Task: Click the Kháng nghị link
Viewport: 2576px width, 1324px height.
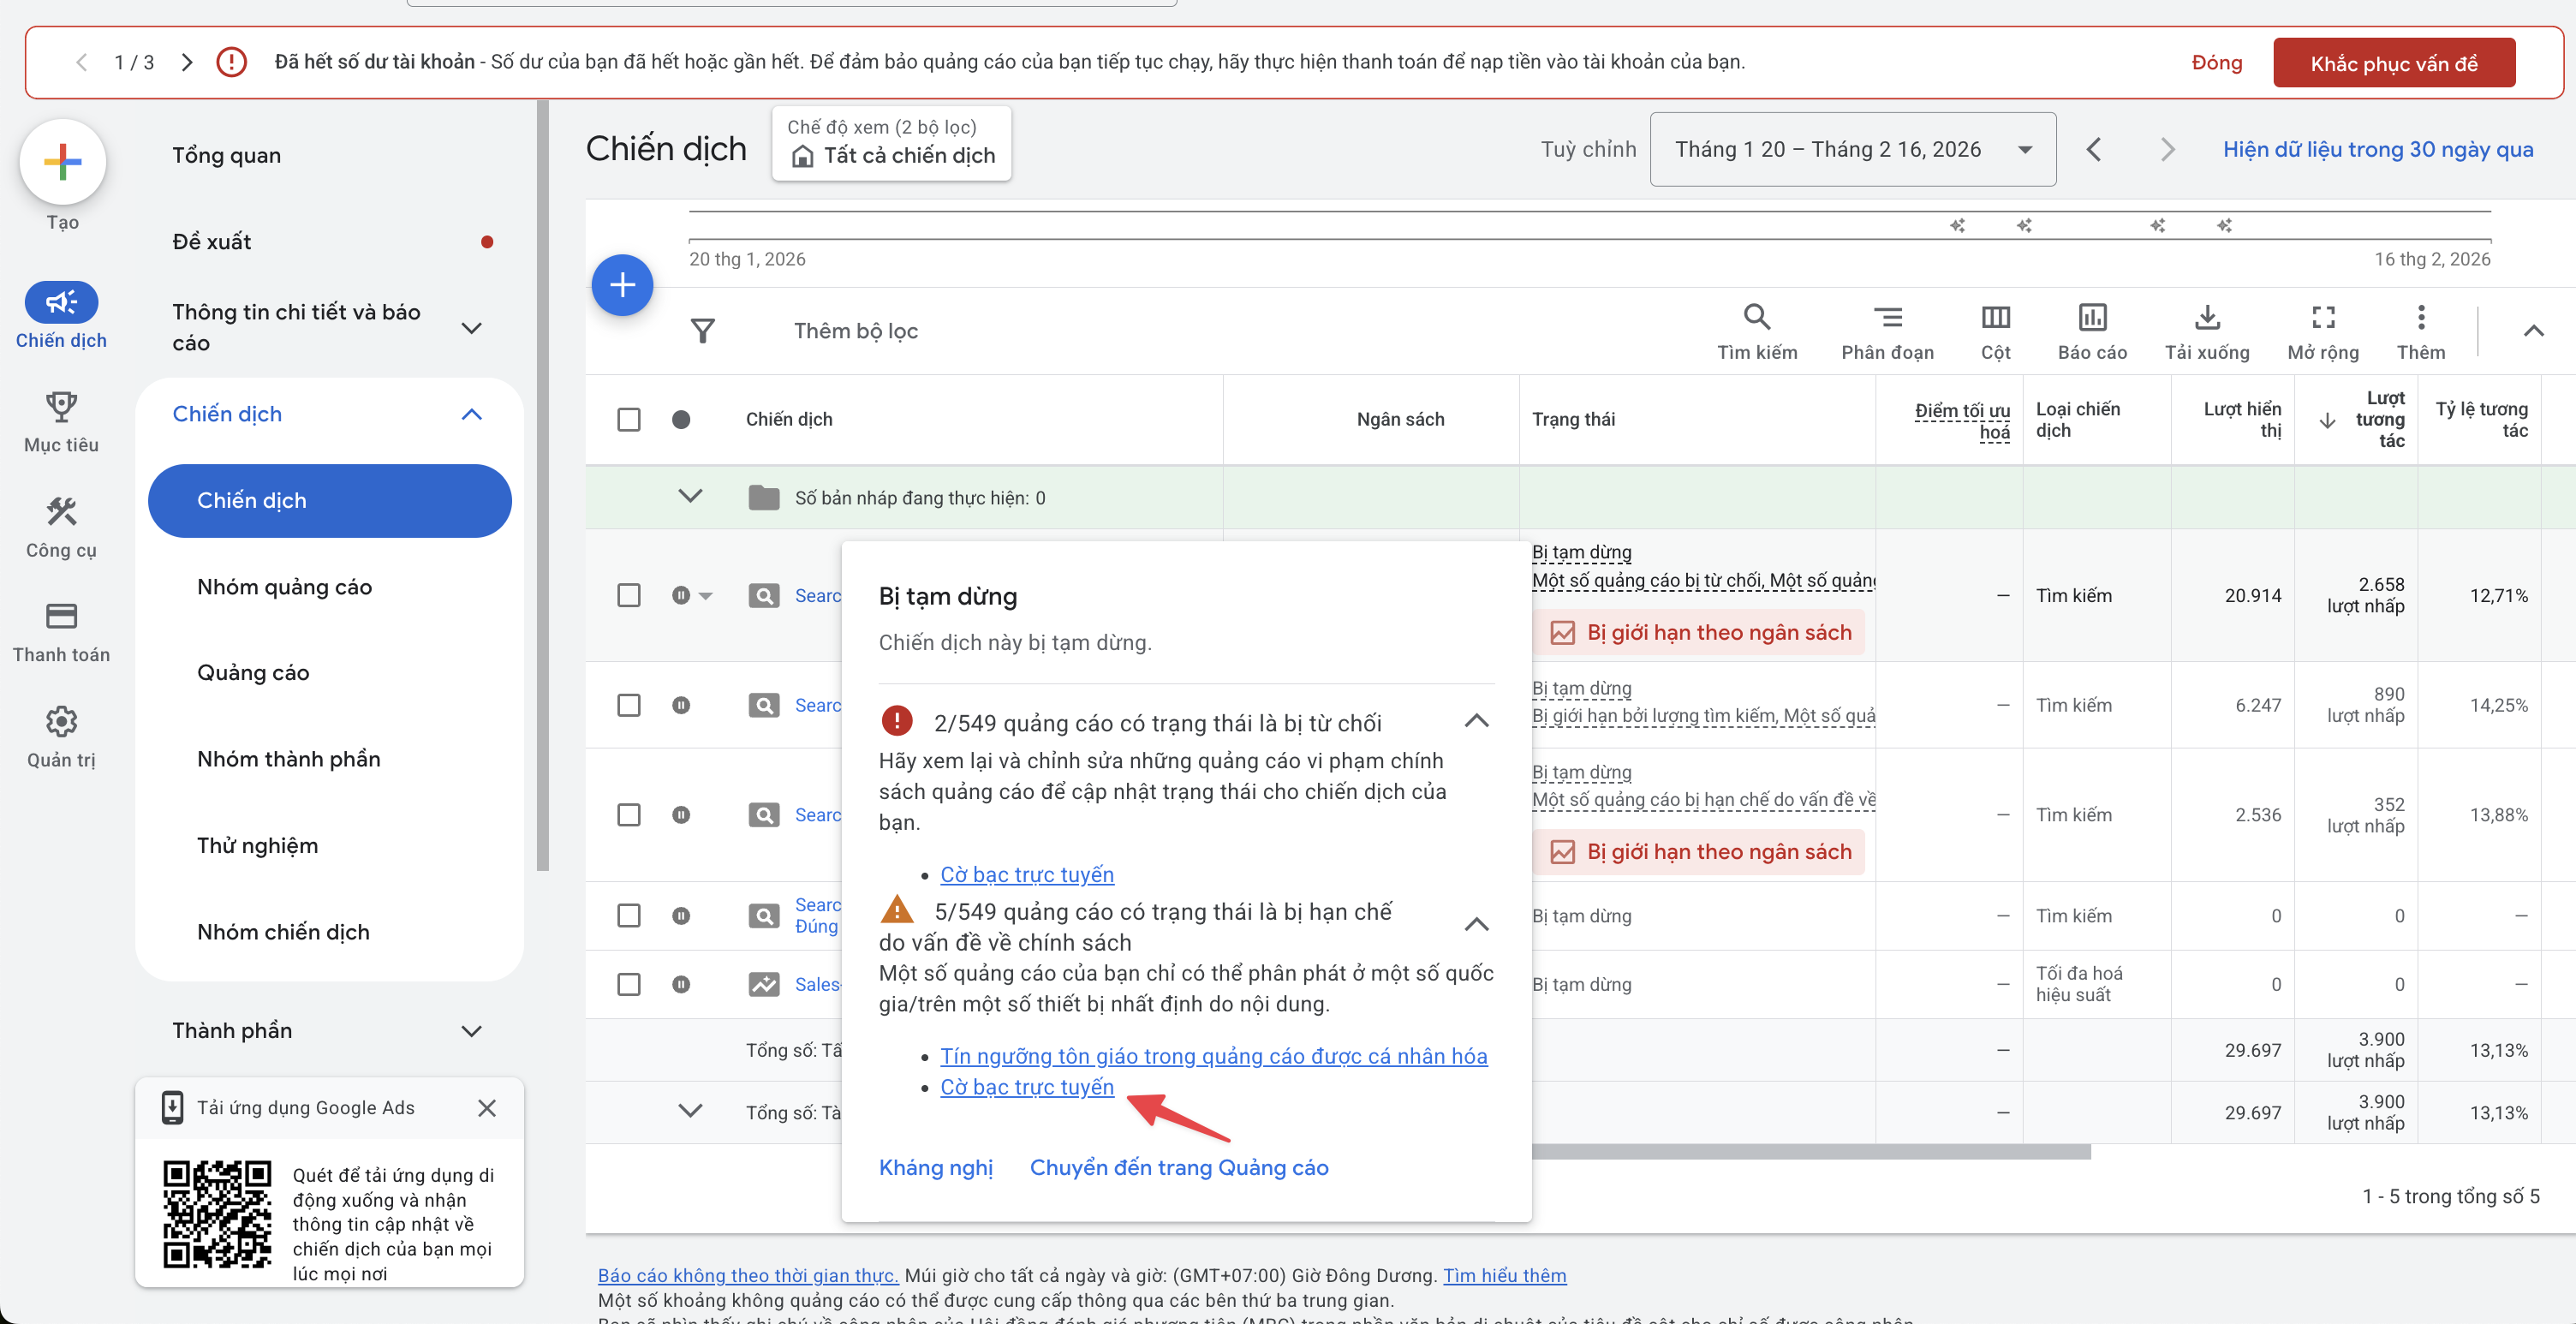Action: [x=935, y=1168]
